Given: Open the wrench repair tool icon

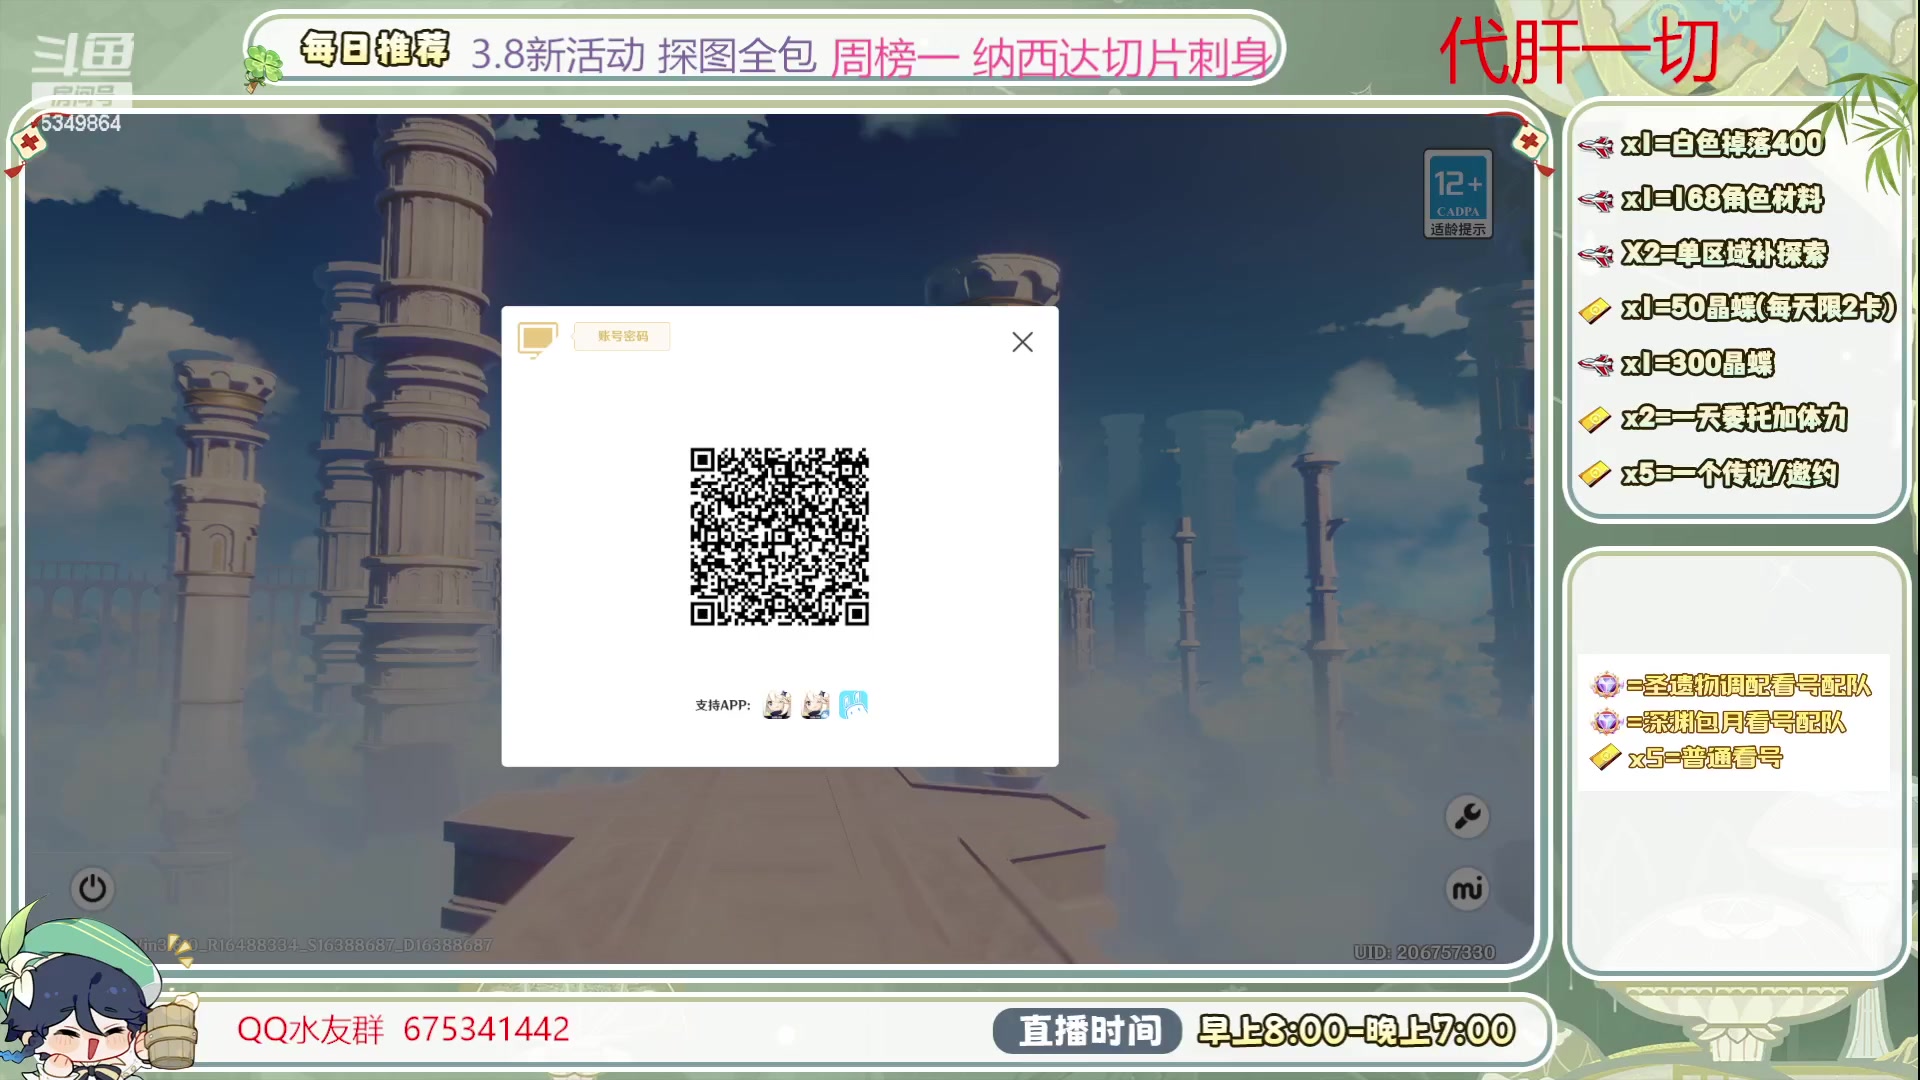Looking at the screenshot, I should (x=1466, y=818).
